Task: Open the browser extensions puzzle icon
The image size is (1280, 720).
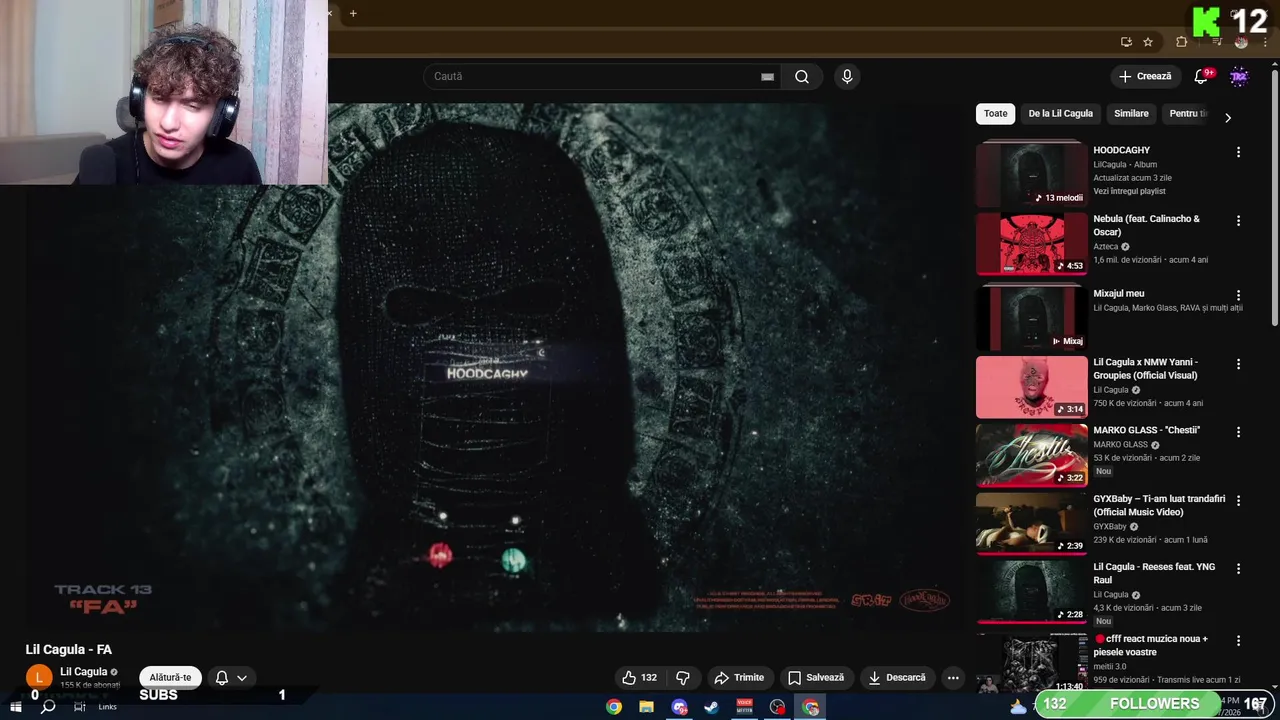Action: pos(1182,42)
